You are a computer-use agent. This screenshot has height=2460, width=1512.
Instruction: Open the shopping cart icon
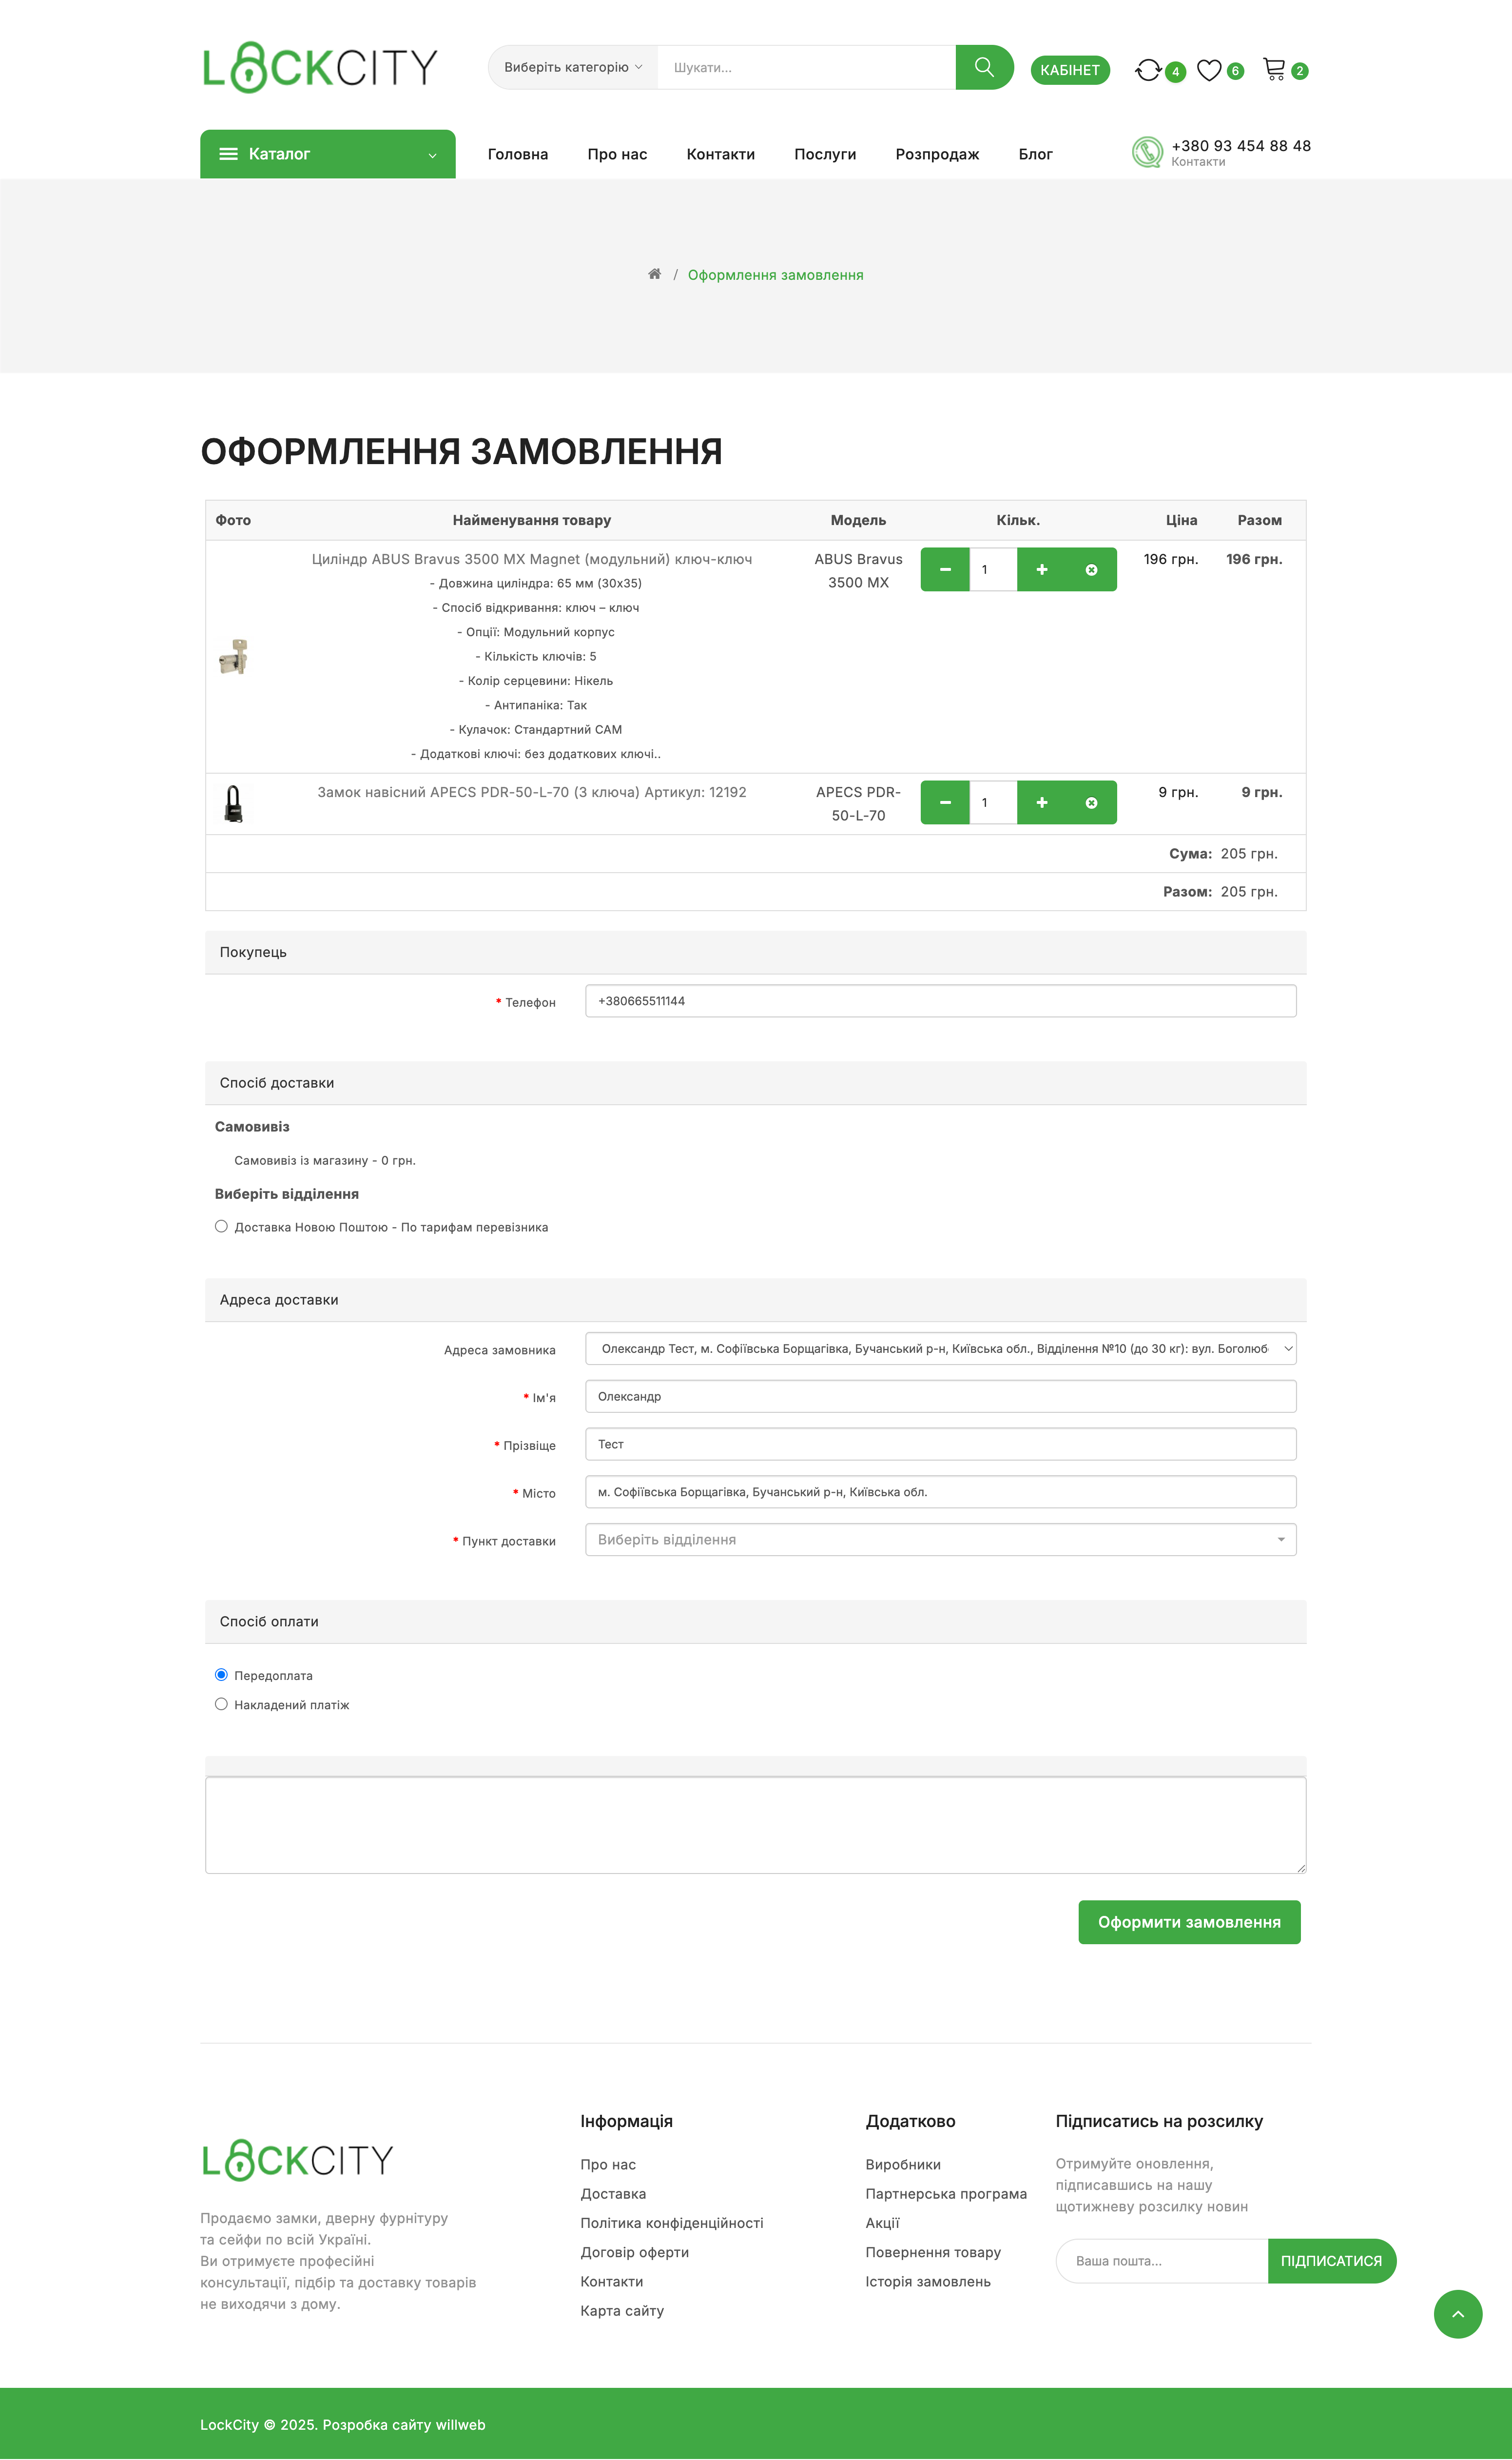(x=1274, y=69)
